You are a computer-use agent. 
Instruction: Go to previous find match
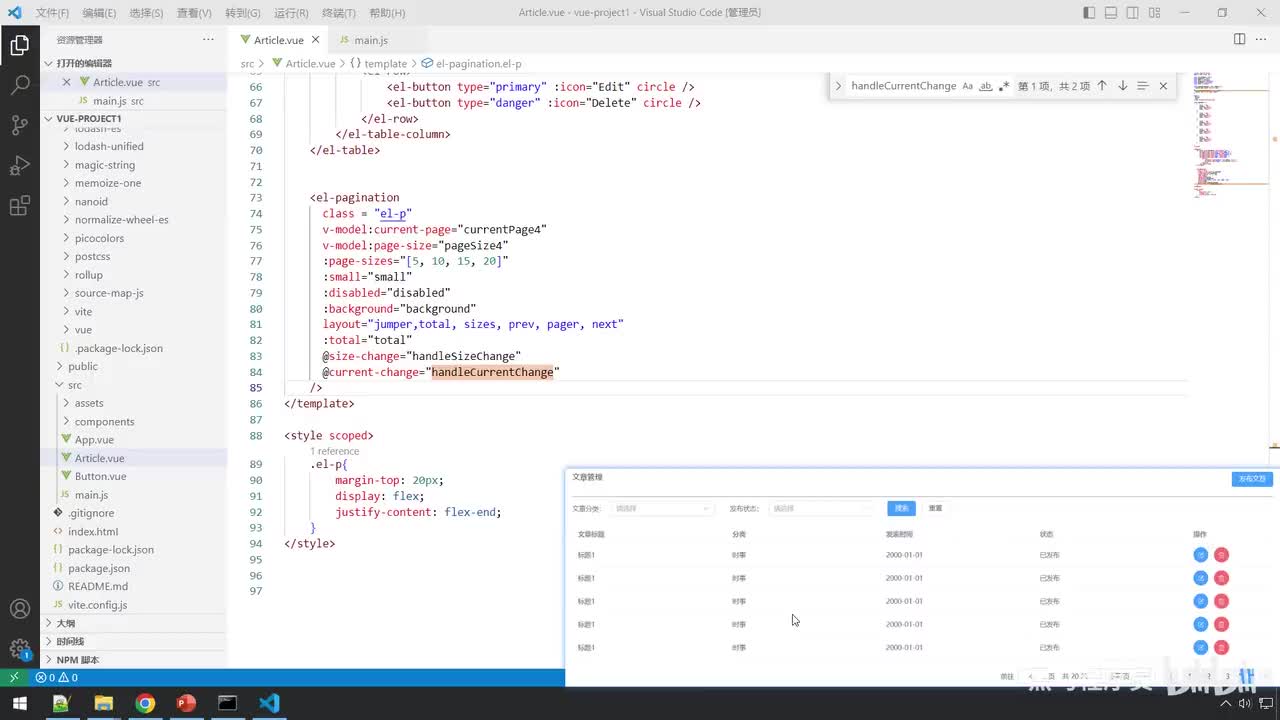[x=1102, y=86]
